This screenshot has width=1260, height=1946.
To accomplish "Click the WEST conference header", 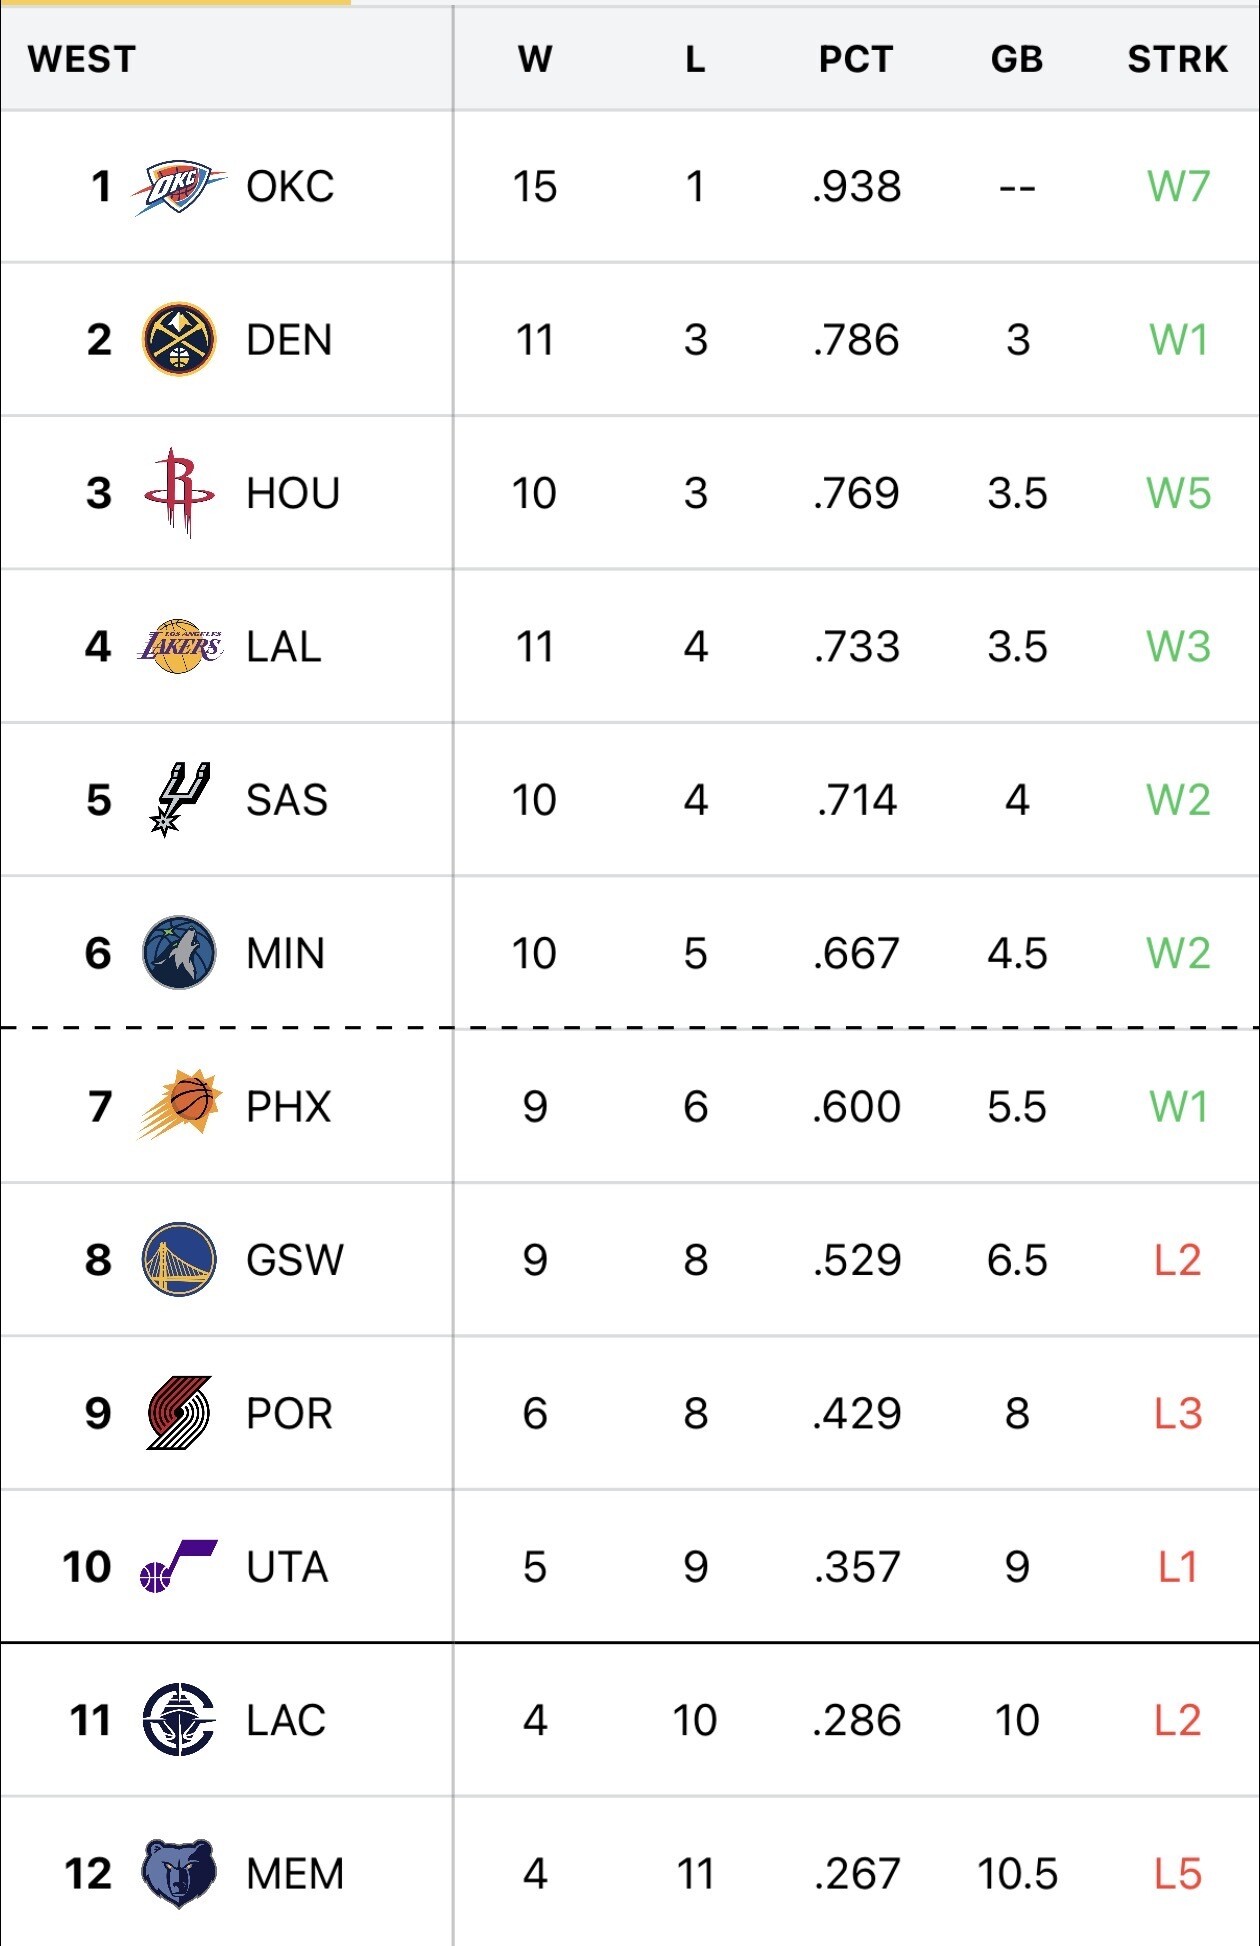I will coord(82,59).
